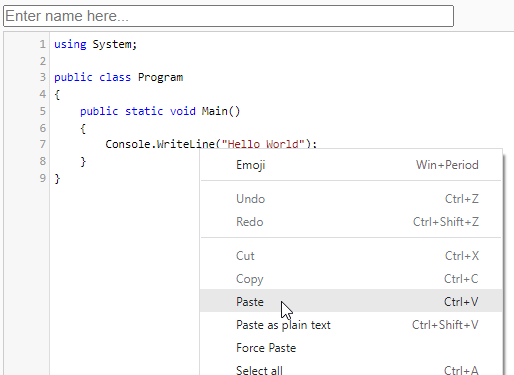Click line number 3 in the gutter
The width and height of the screenshot is (514, 375).
tap(42, 77)
